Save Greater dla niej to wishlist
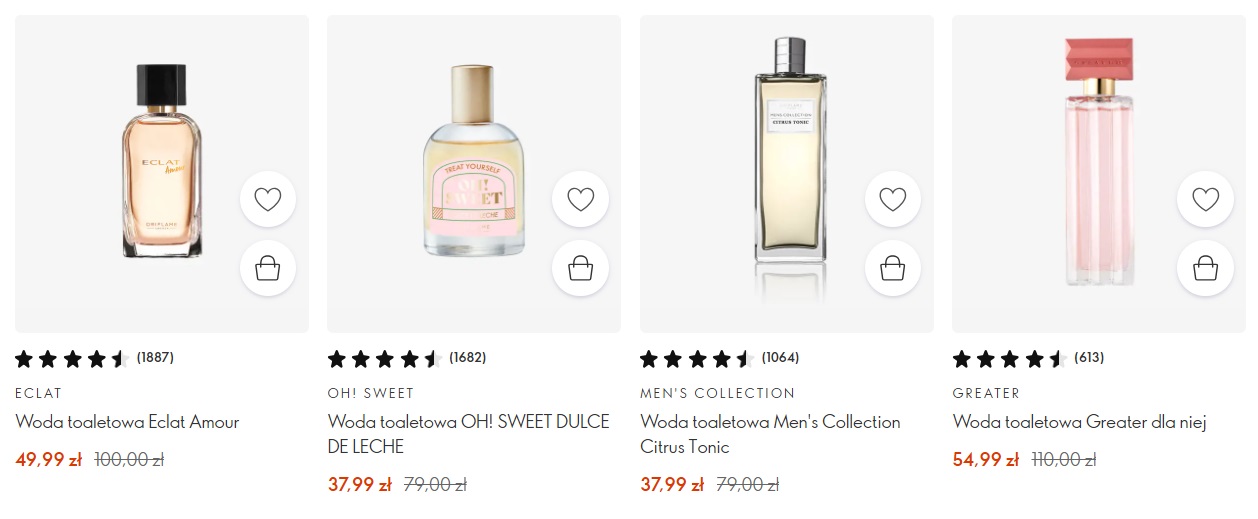 (x=1205, y=199)
